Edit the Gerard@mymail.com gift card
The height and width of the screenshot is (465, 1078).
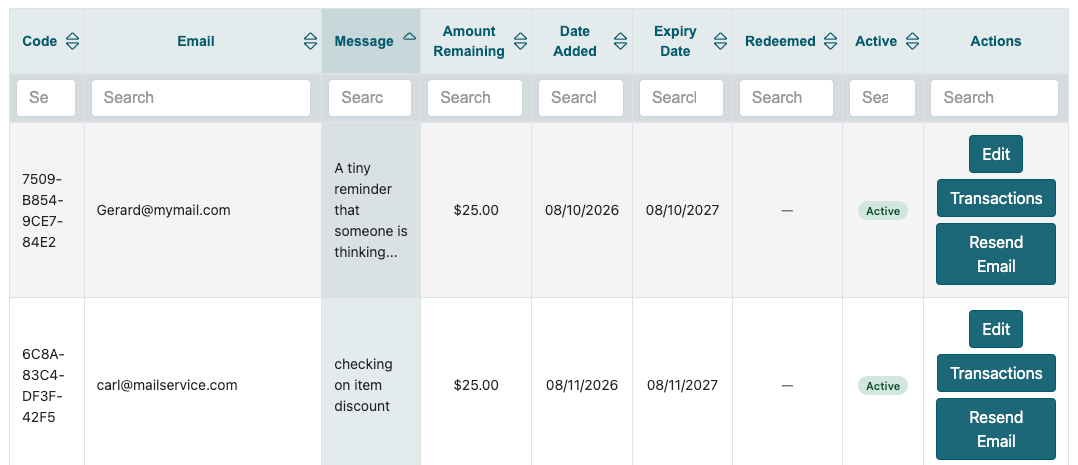click(996, 154)
